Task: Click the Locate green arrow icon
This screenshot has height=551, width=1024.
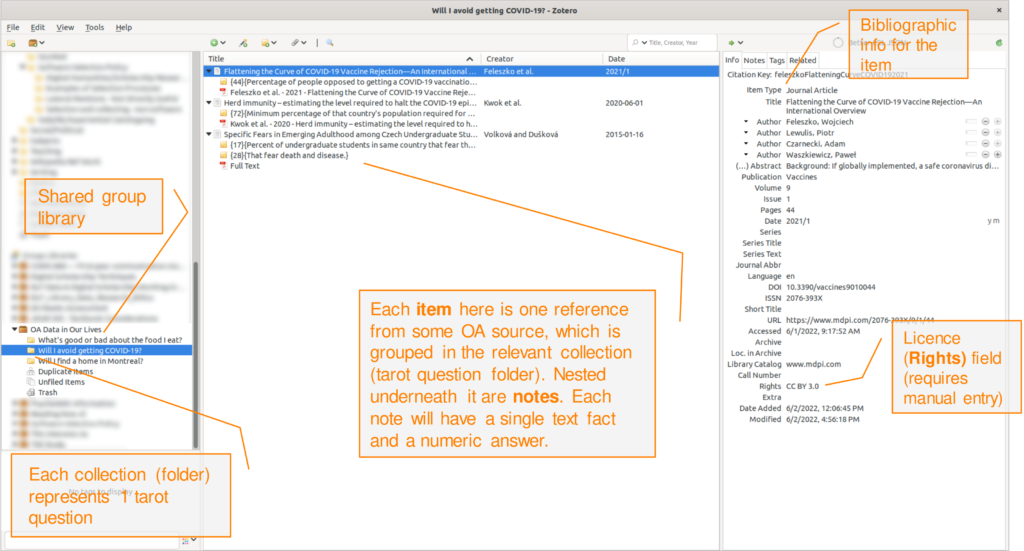Action: pyautogui.click(x=732, y=43)
